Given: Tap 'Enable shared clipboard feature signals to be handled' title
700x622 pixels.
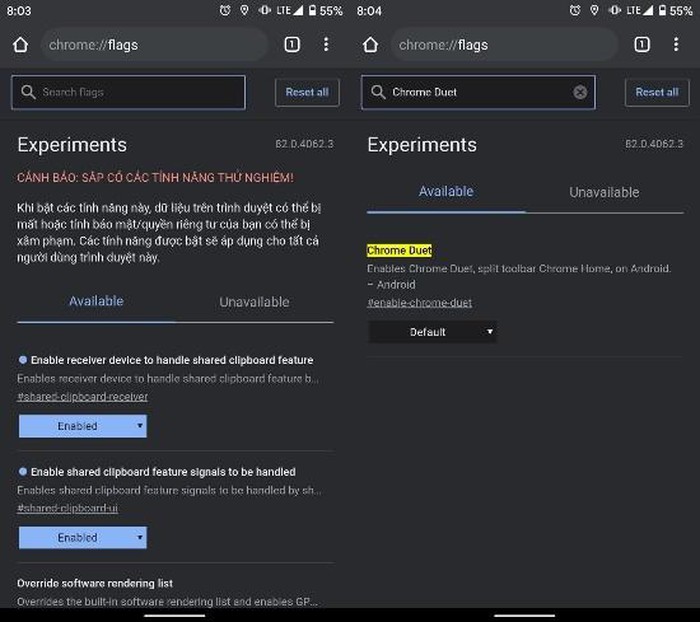Looking at the screenshot, I should (163, 472).
